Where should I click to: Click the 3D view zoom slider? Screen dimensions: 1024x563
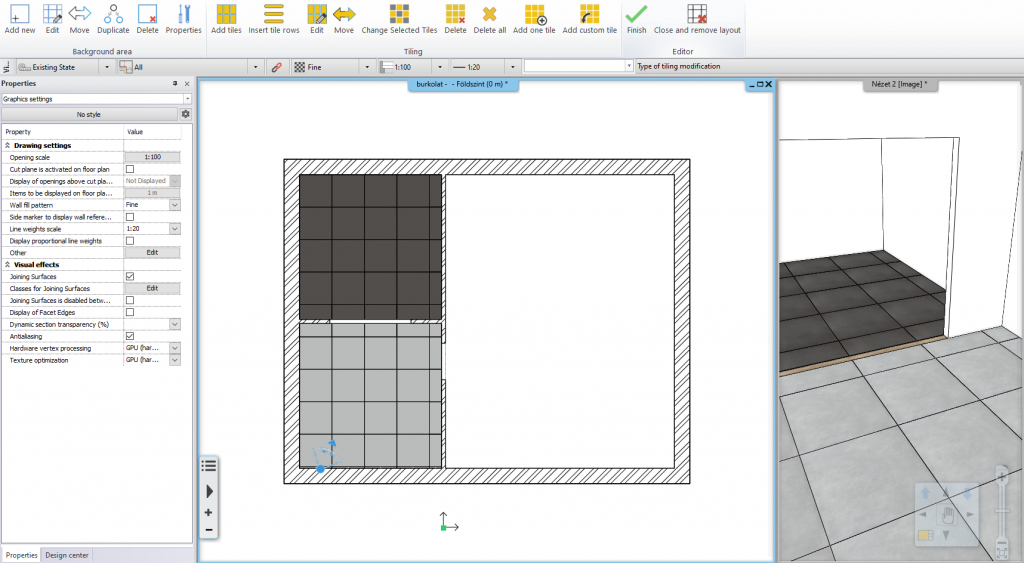tap(1001, 510)
